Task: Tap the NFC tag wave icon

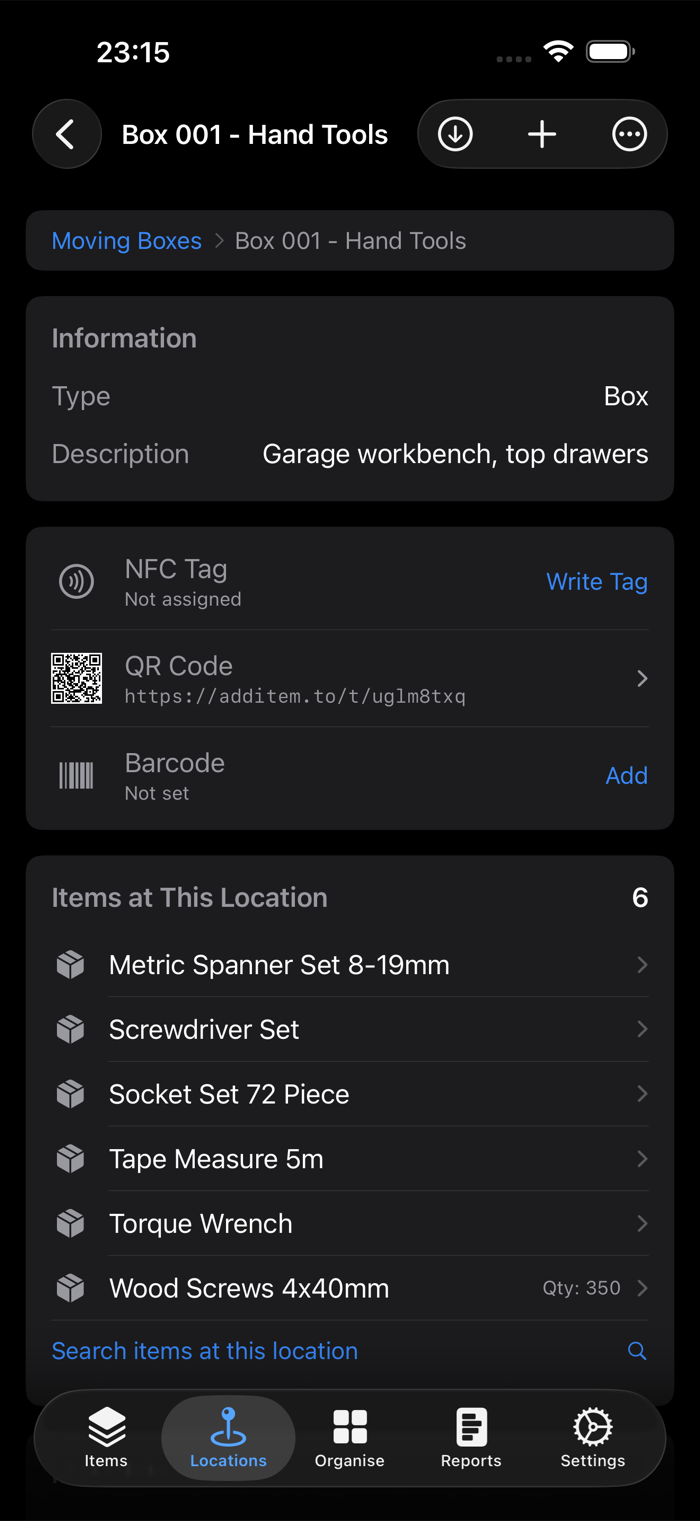Action: pyautogui.click(x=77, y=582)
